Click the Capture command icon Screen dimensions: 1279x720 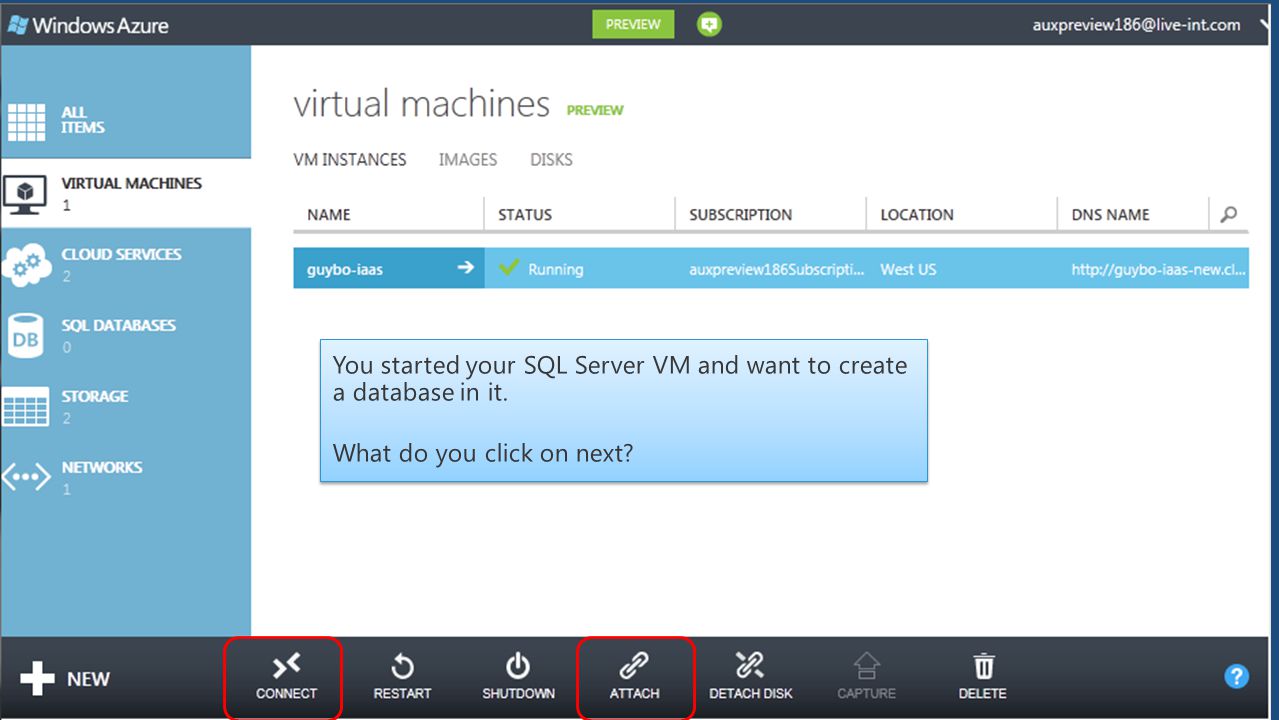pyautogui.click(x=866, y=666)
